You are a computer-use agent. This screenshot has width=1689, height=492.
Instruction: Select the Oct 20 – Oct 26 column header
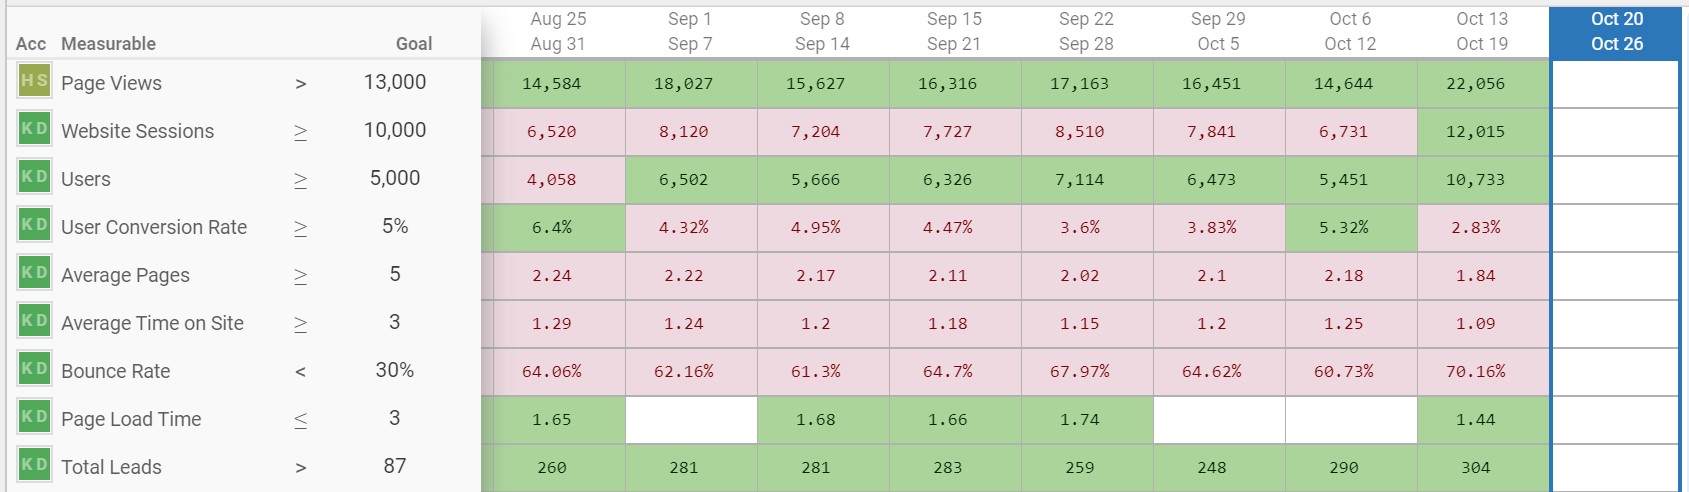(1616, 31)
